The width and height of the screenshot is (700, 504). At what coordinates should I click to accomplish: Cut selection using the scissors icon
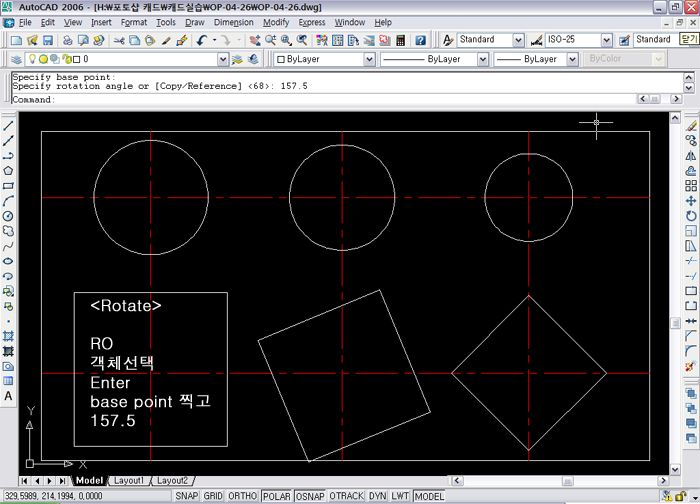(119, 40)
